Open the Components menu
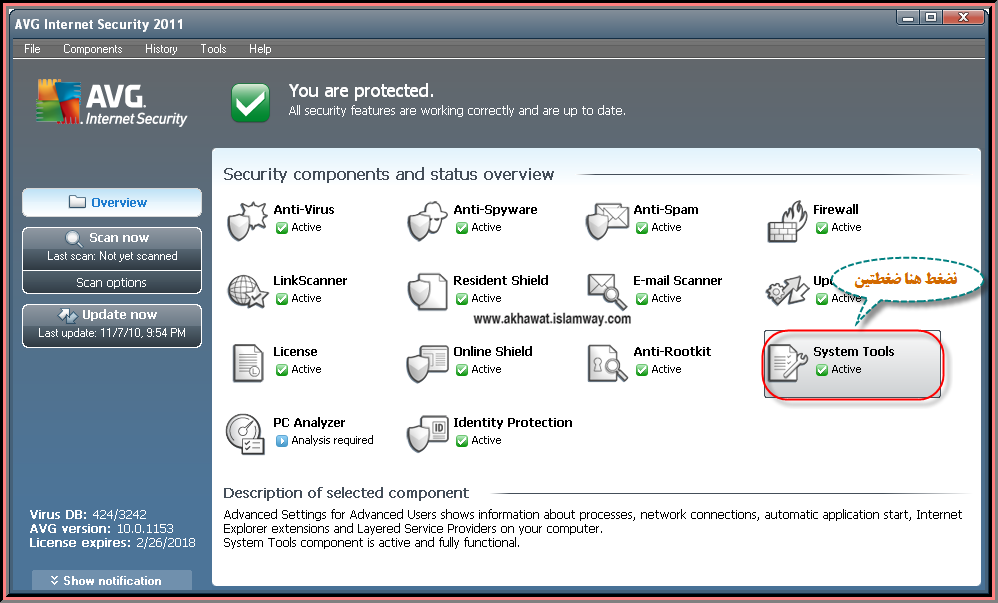998x603 pixels. pyautogui.click(x=92, y=49)
